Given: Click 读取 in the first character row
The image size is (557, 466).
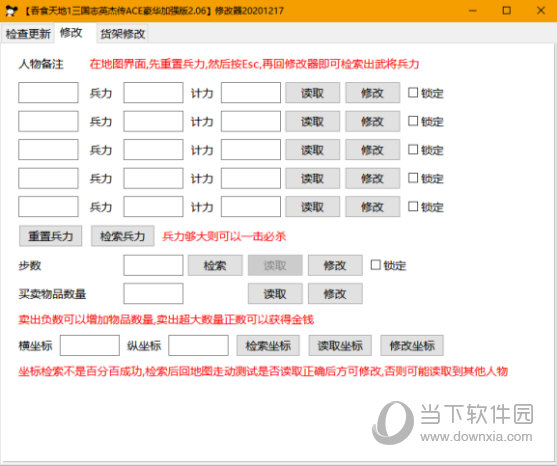Looking at the screenshot, I should [x=313, y=93].
